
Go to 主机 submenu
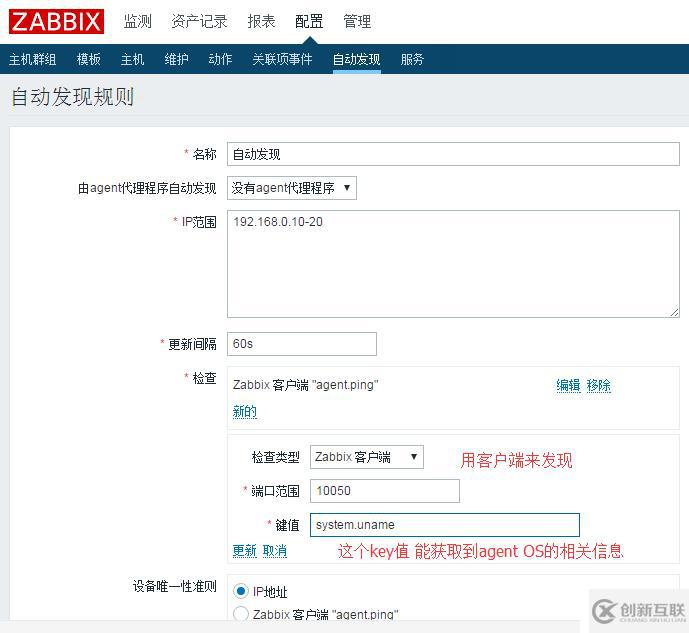[x=132, y=59]
